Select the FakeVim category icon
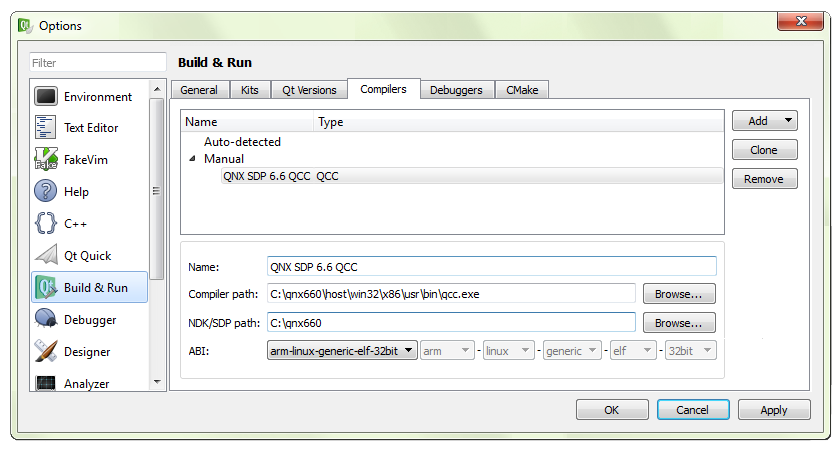 pos(46,160)
